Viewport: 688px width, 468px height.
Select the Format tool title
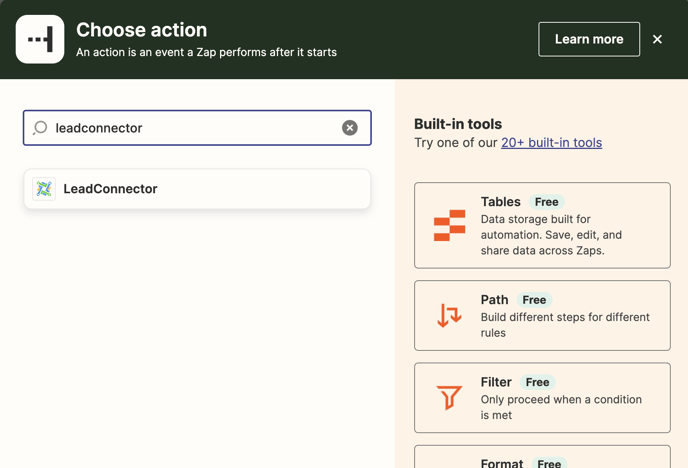502,463
